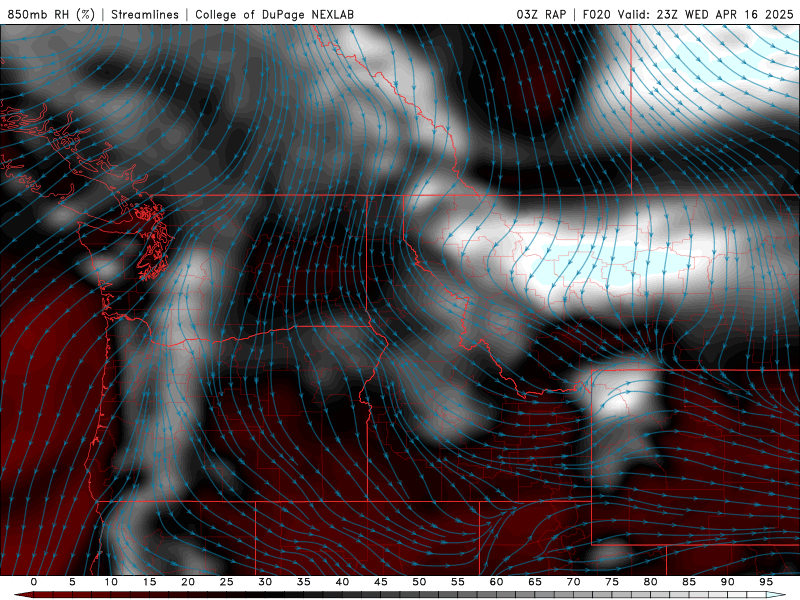The image size is (800, 600).
Task: Click the color bar value 75
Action: tap(612, 582)
